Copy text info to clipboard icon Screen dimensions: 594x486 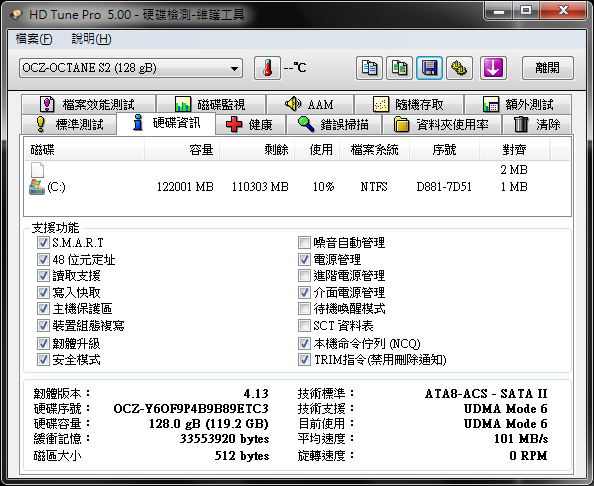tap(369, 68)
